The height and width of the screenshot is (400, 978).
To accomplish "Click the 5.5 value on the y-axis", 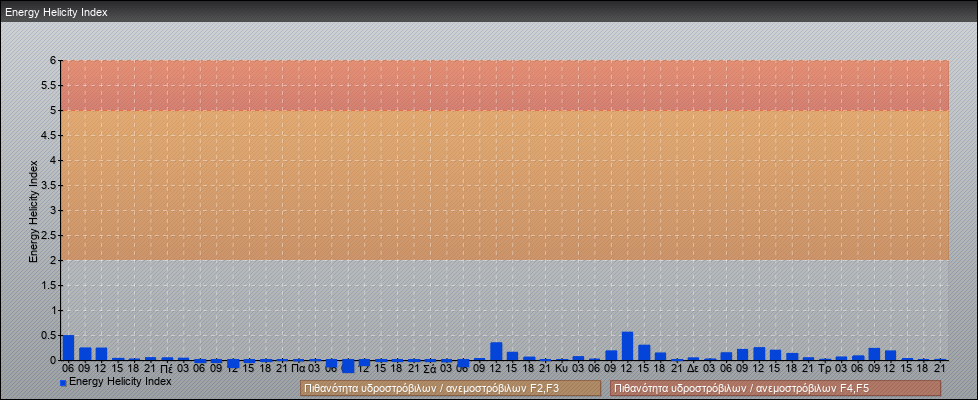I will coord(49,85).
